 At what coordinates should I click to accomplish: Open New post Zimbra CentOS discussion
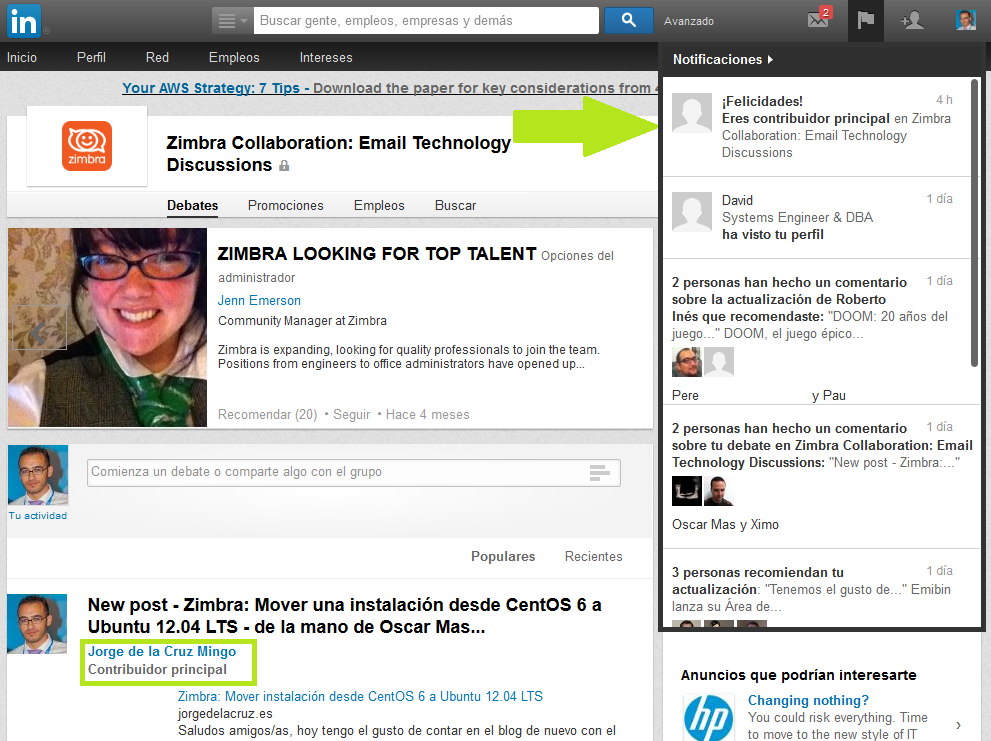click(344, 616)
